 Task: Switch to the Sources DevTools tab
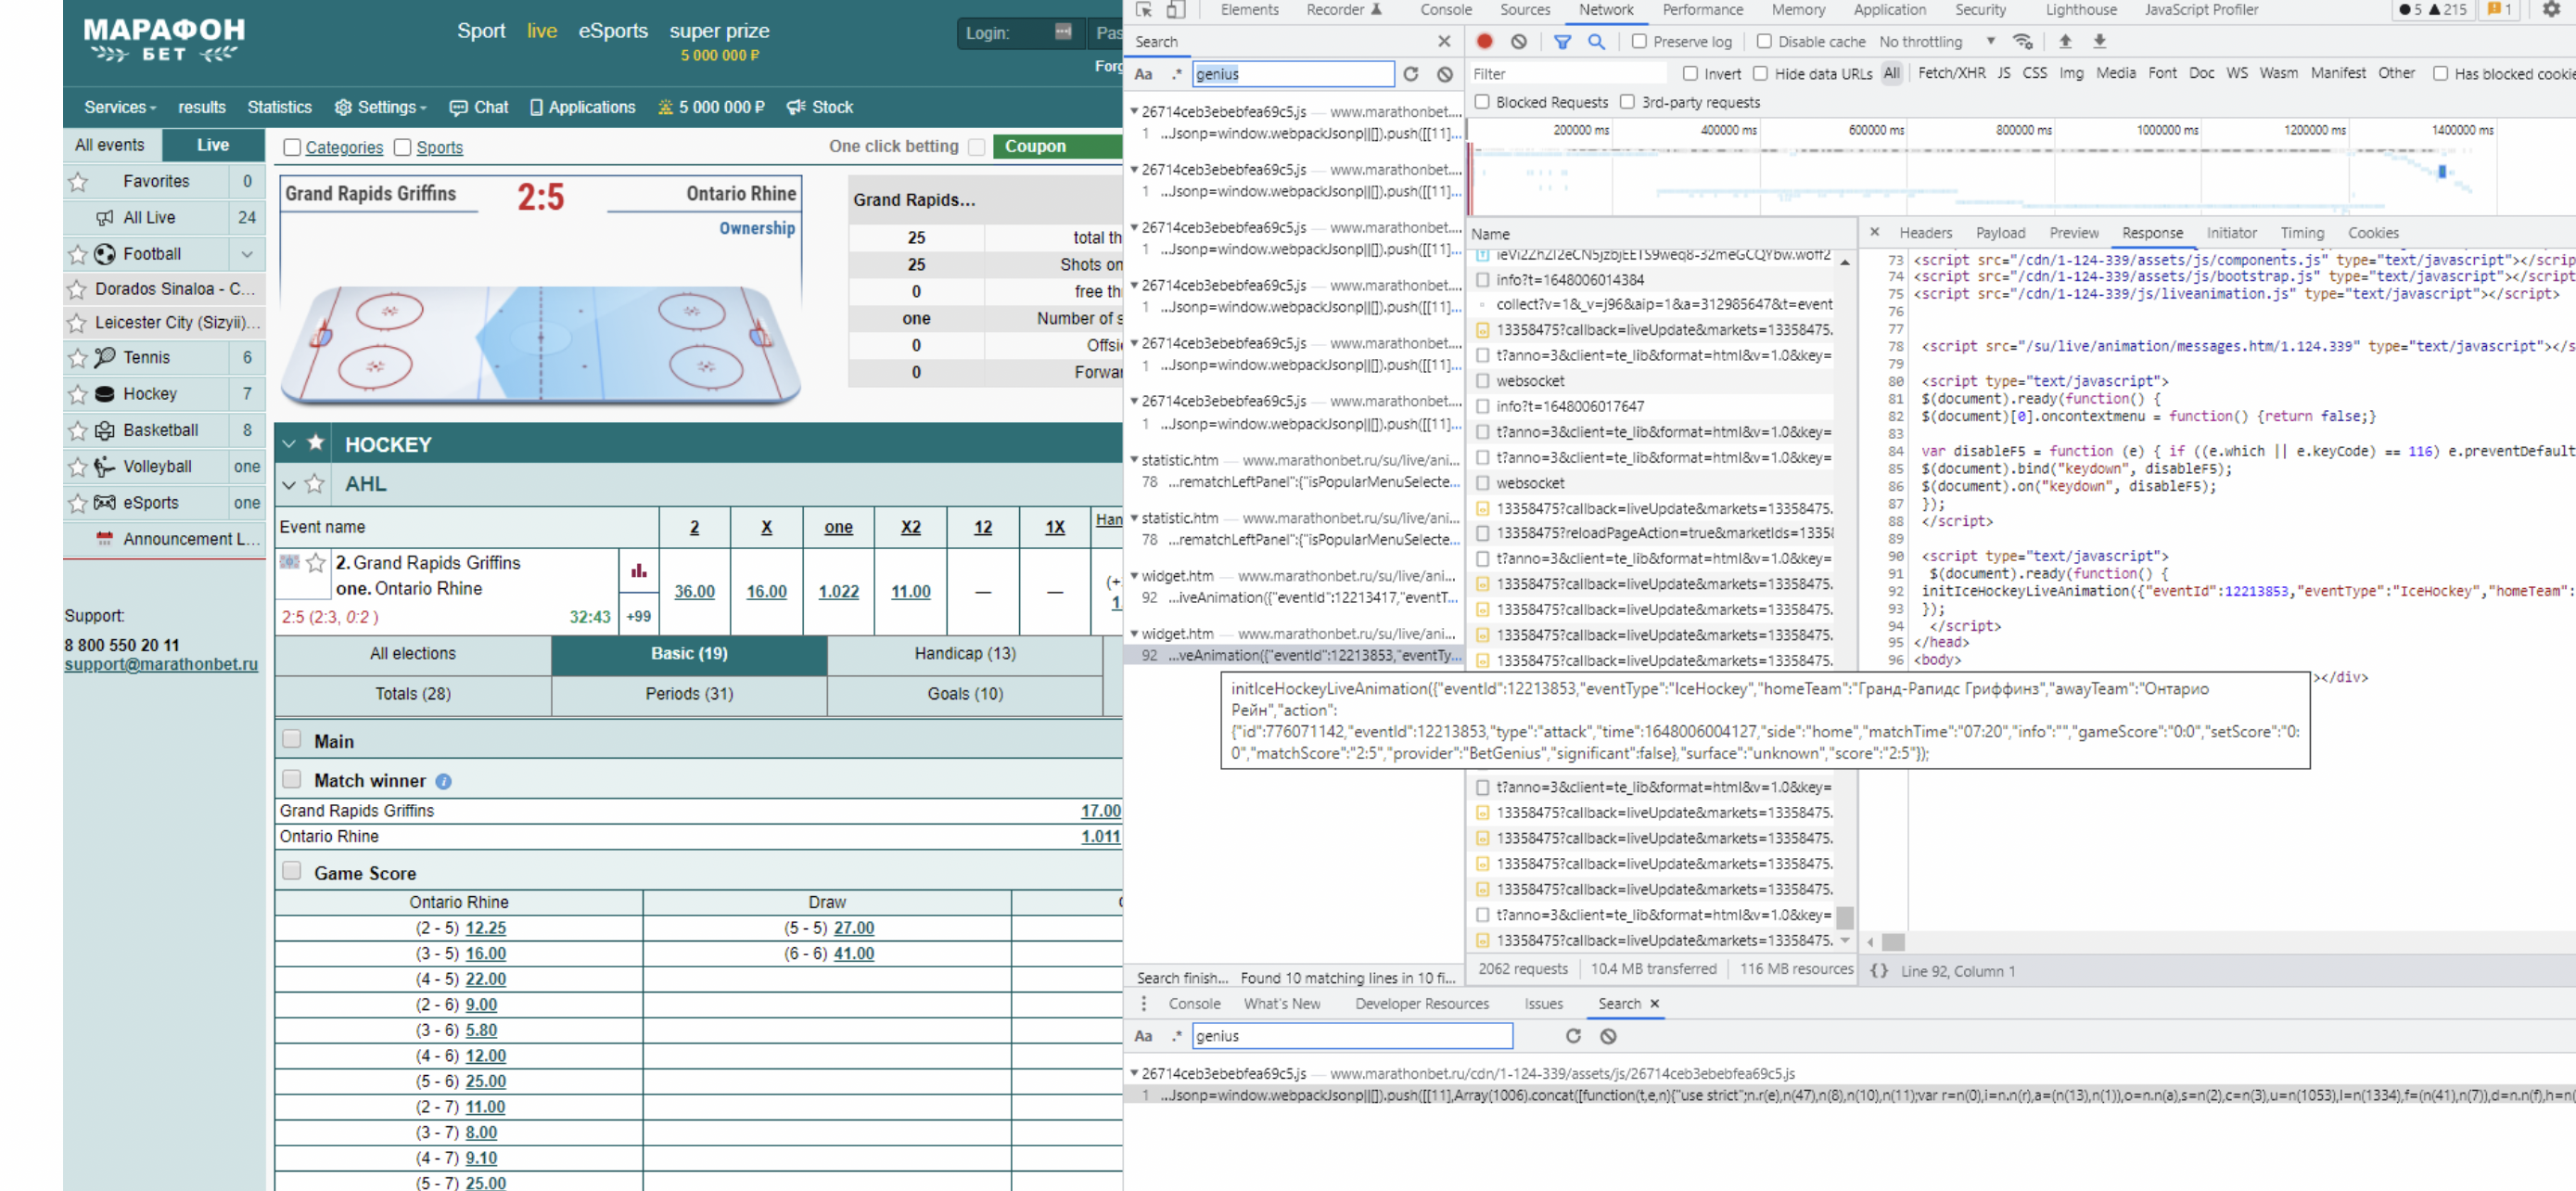click(1524, 10)
